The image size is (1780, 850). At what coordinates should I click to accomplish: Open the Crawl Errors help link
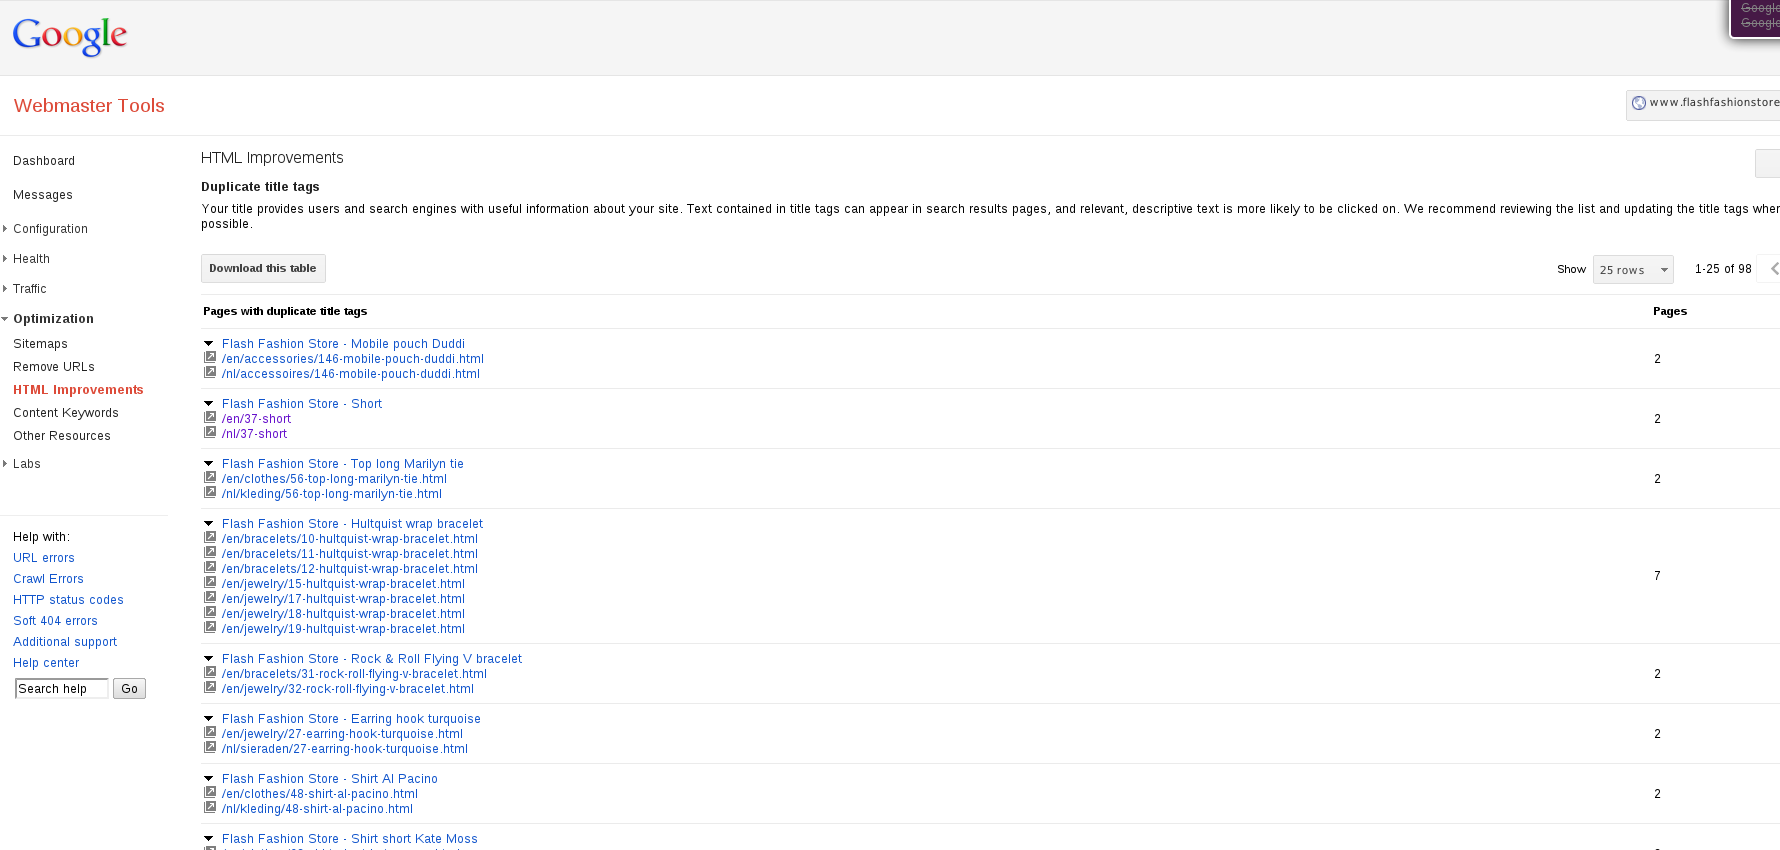coord(48,579)
